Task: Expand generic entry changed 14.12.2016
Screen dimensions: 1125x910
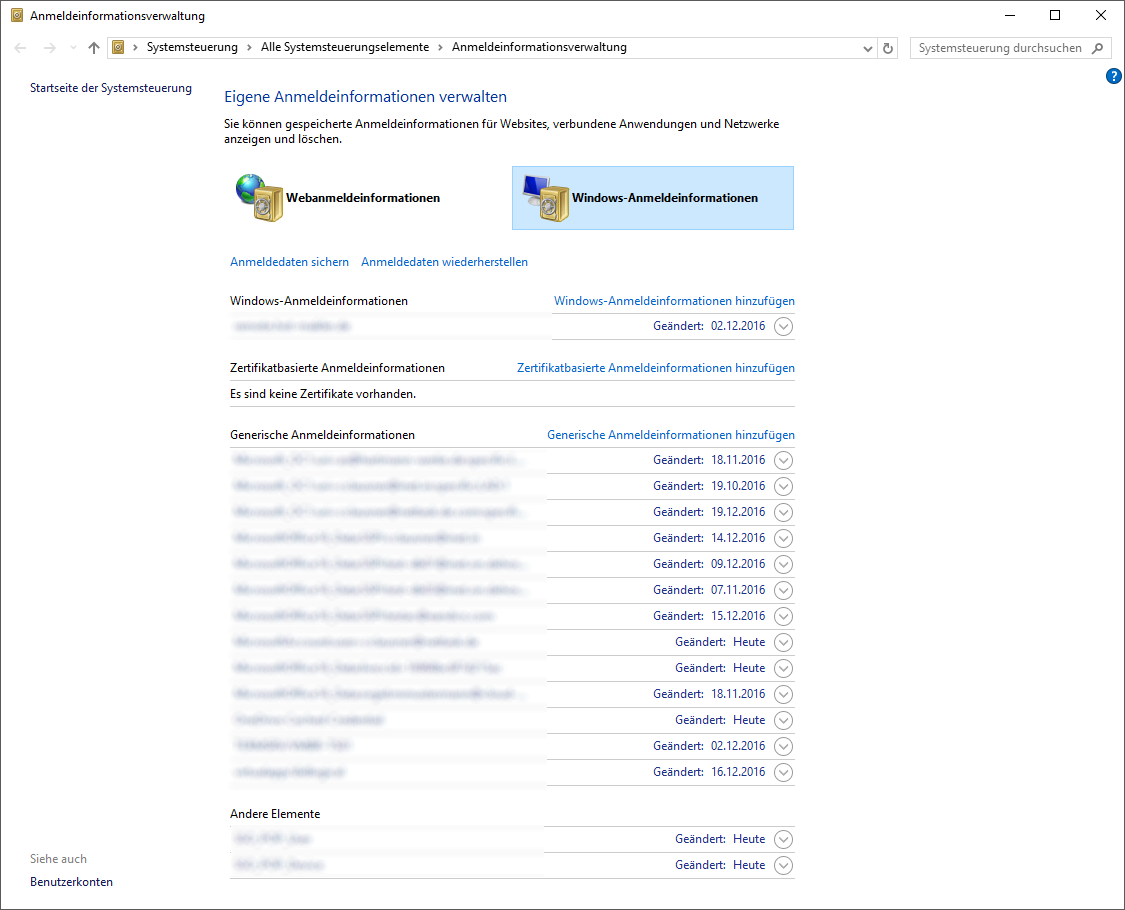Action: 783,538
